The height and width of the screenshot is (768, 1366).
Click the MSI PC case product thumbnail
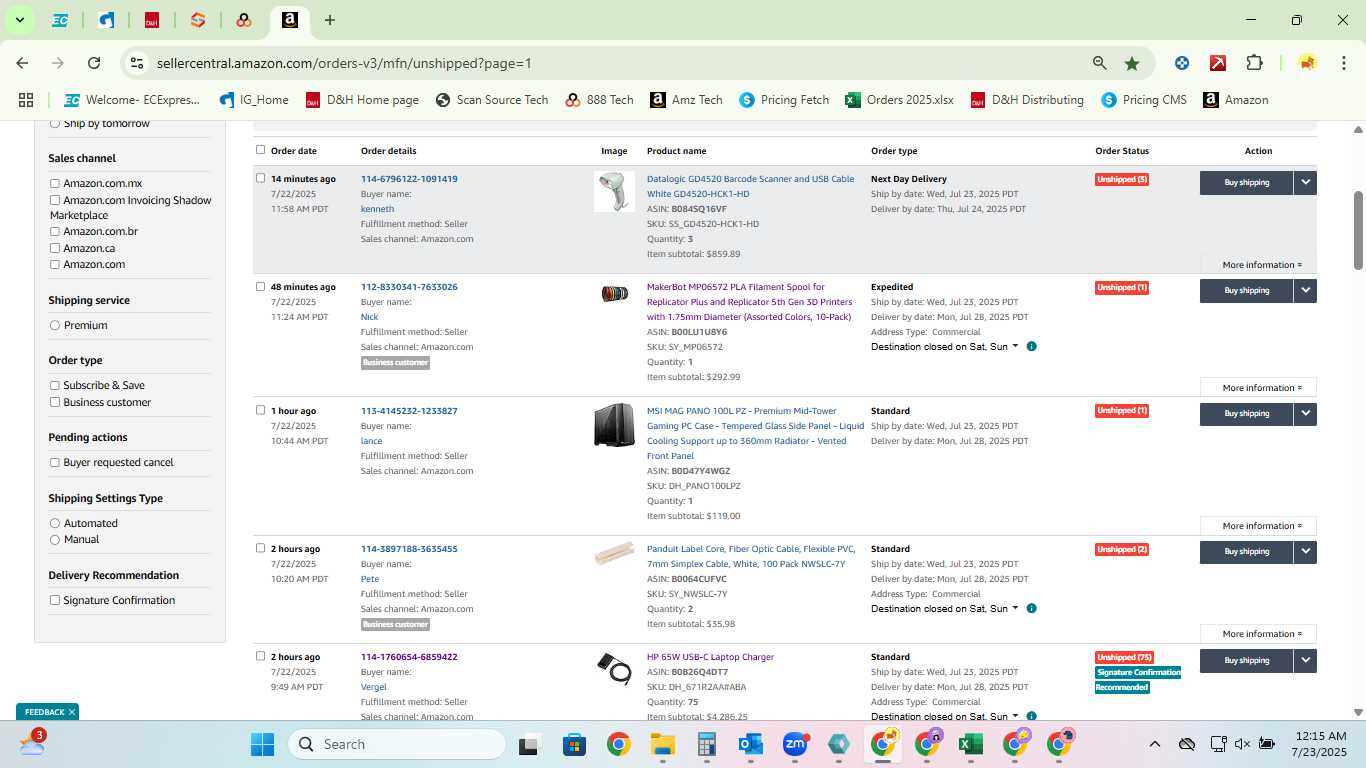click(x=614, y=425)
